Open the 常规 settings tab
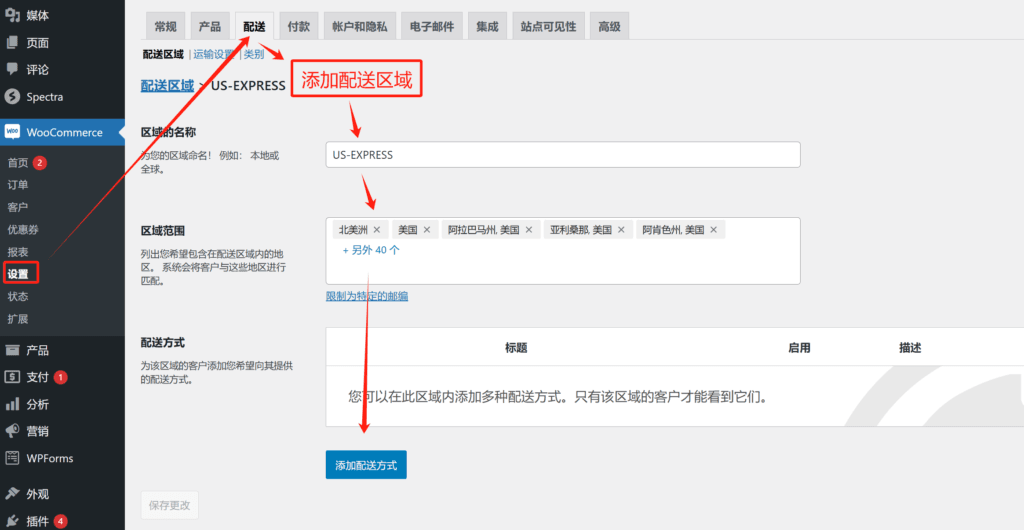 point(165,26)
